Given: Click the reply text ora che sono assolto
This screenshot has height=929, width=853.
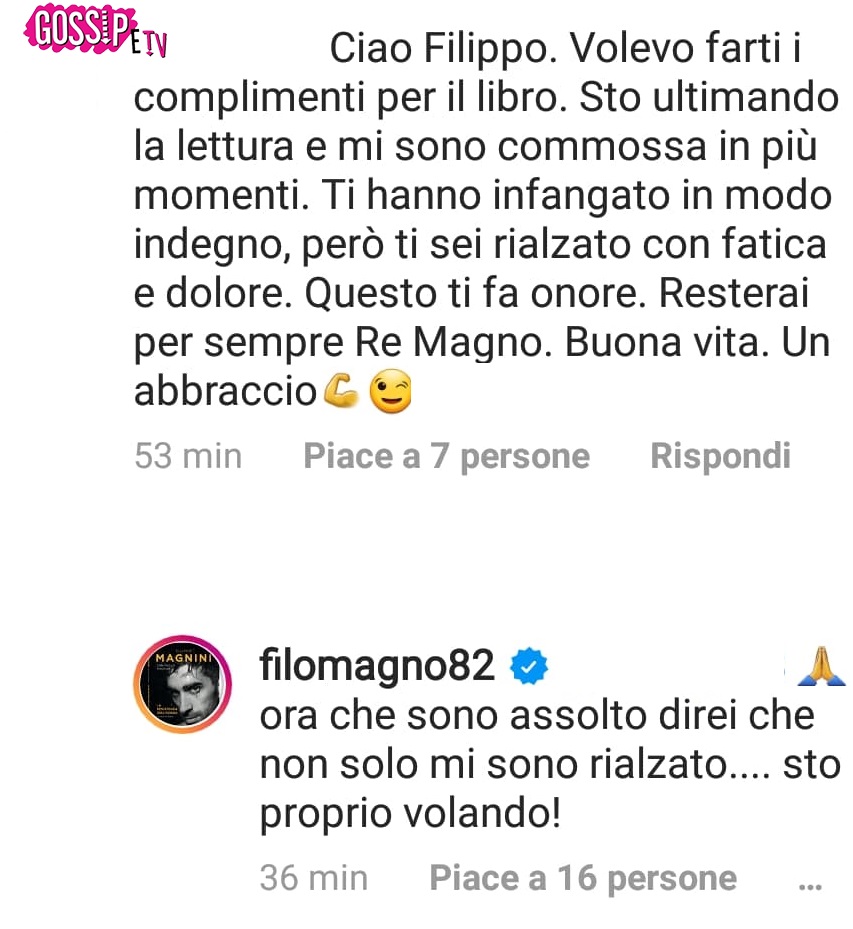Looking at the screenshot, I should pyautogui.click(x=537, y=715).
